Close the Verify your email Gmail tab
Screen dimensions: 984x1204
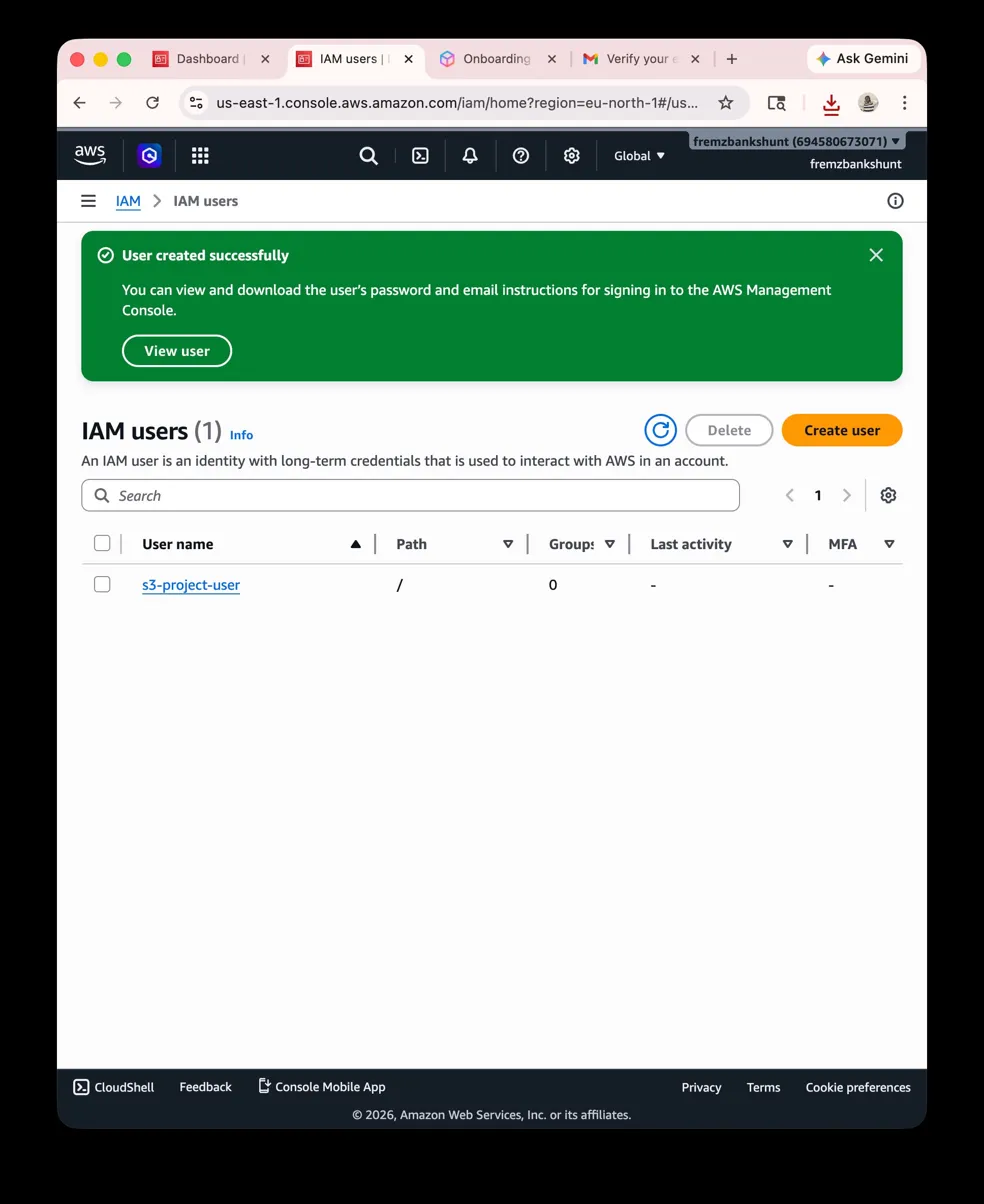[x=695, y=59]
